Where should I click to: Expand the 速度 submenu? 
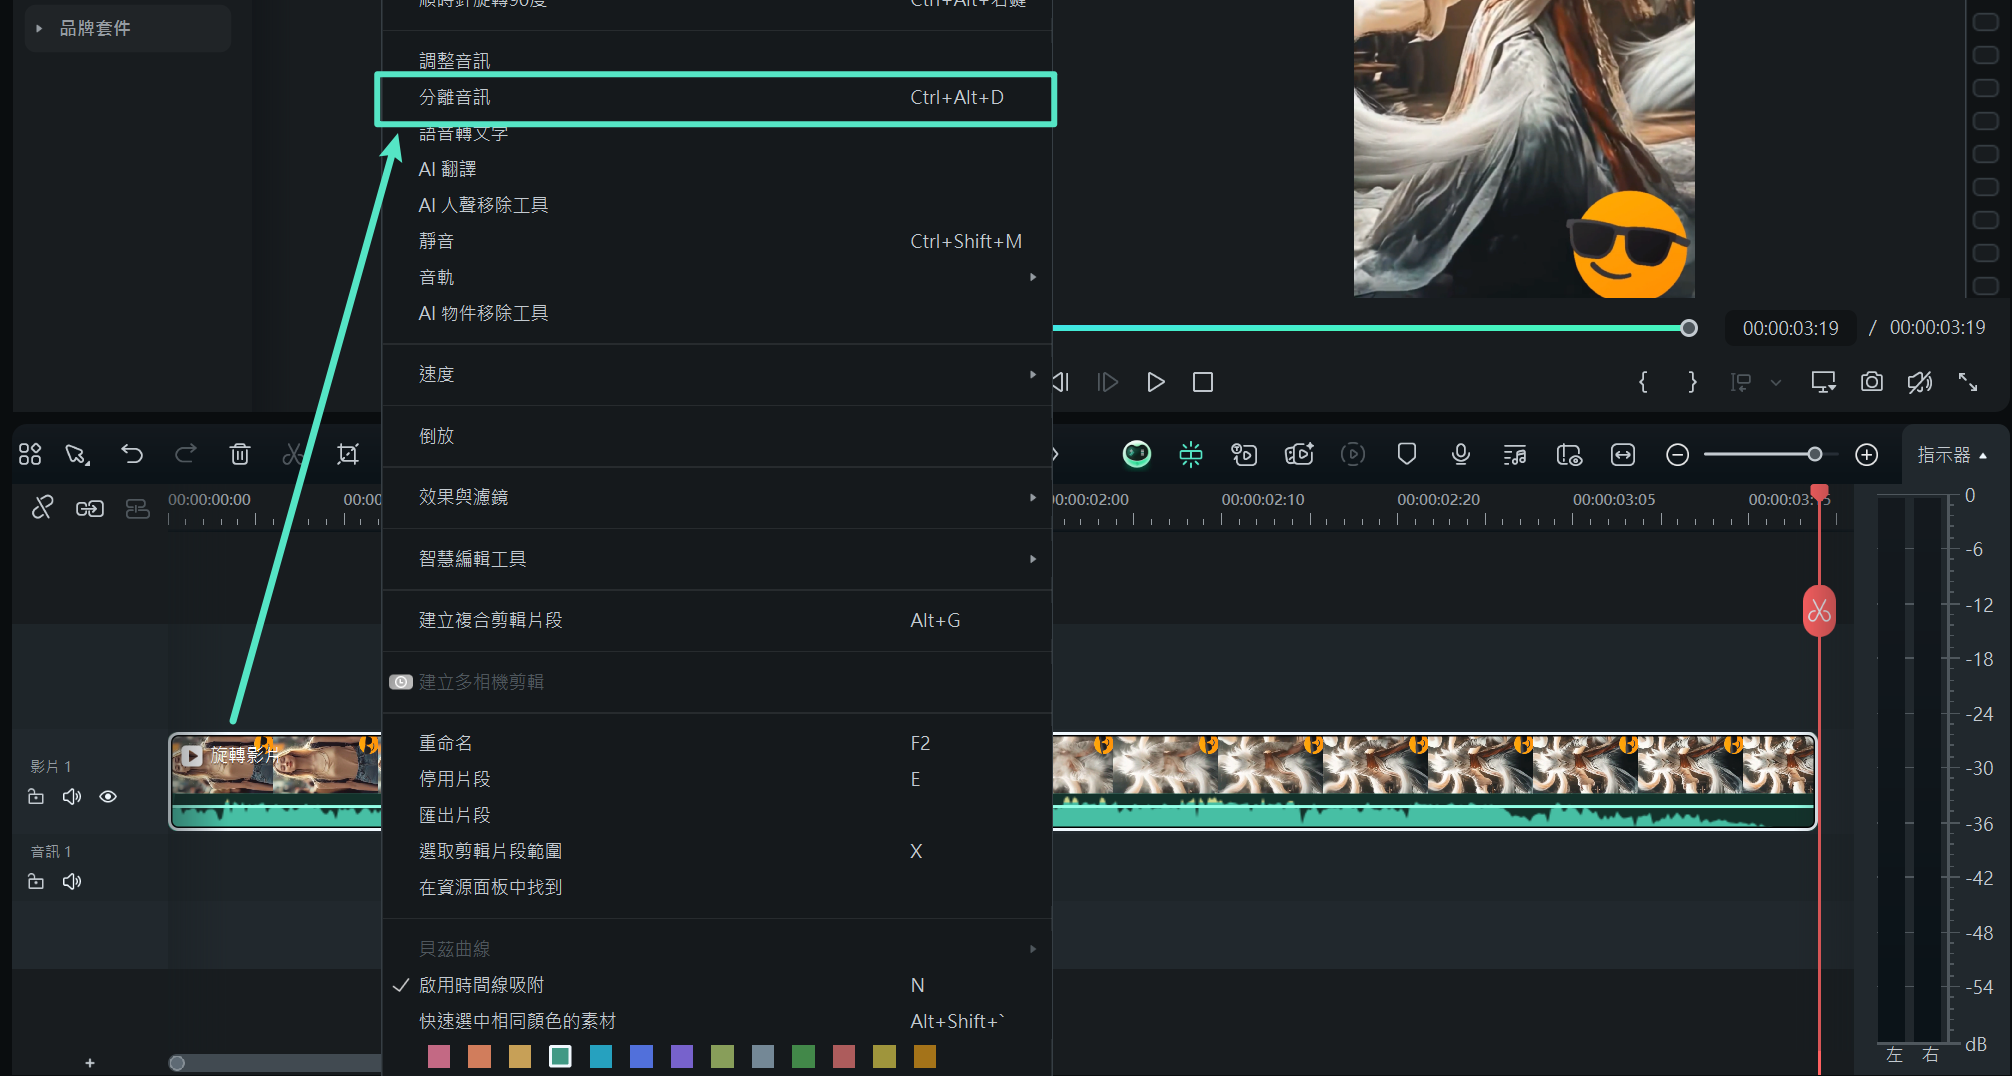717,374
